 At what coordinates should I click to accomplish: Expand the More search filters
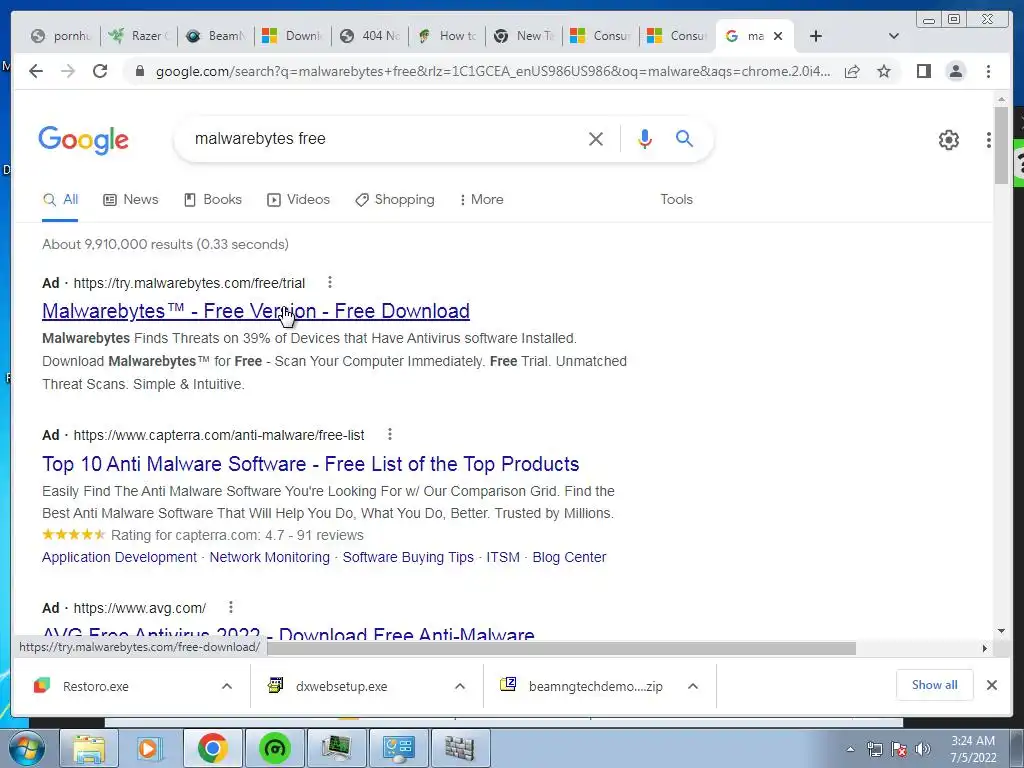(481, 199)
